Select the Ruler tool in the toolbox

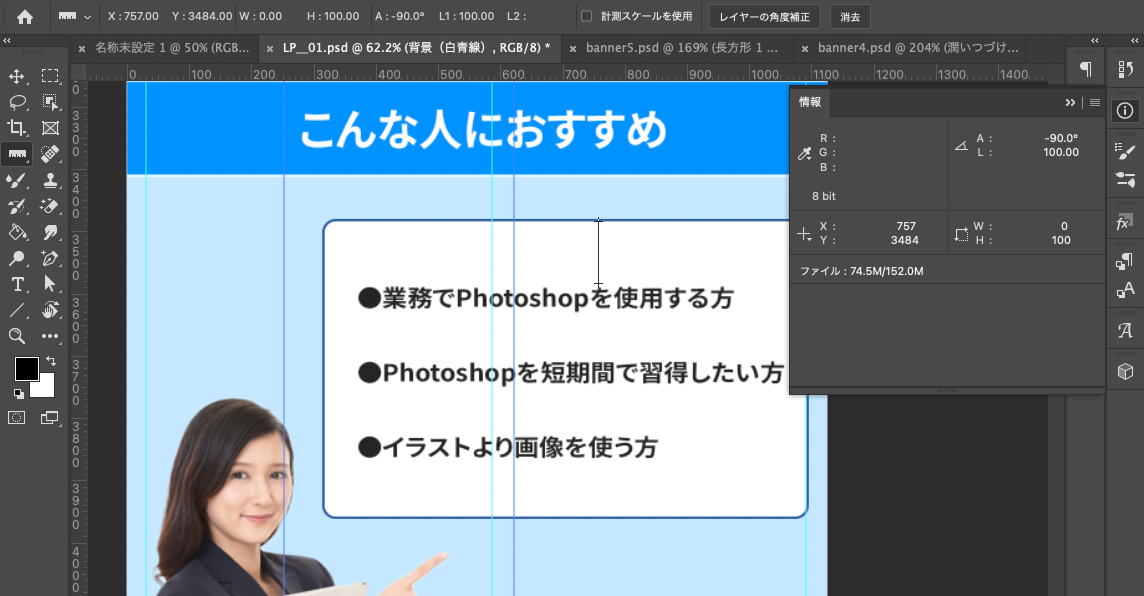tap(17, 154)
